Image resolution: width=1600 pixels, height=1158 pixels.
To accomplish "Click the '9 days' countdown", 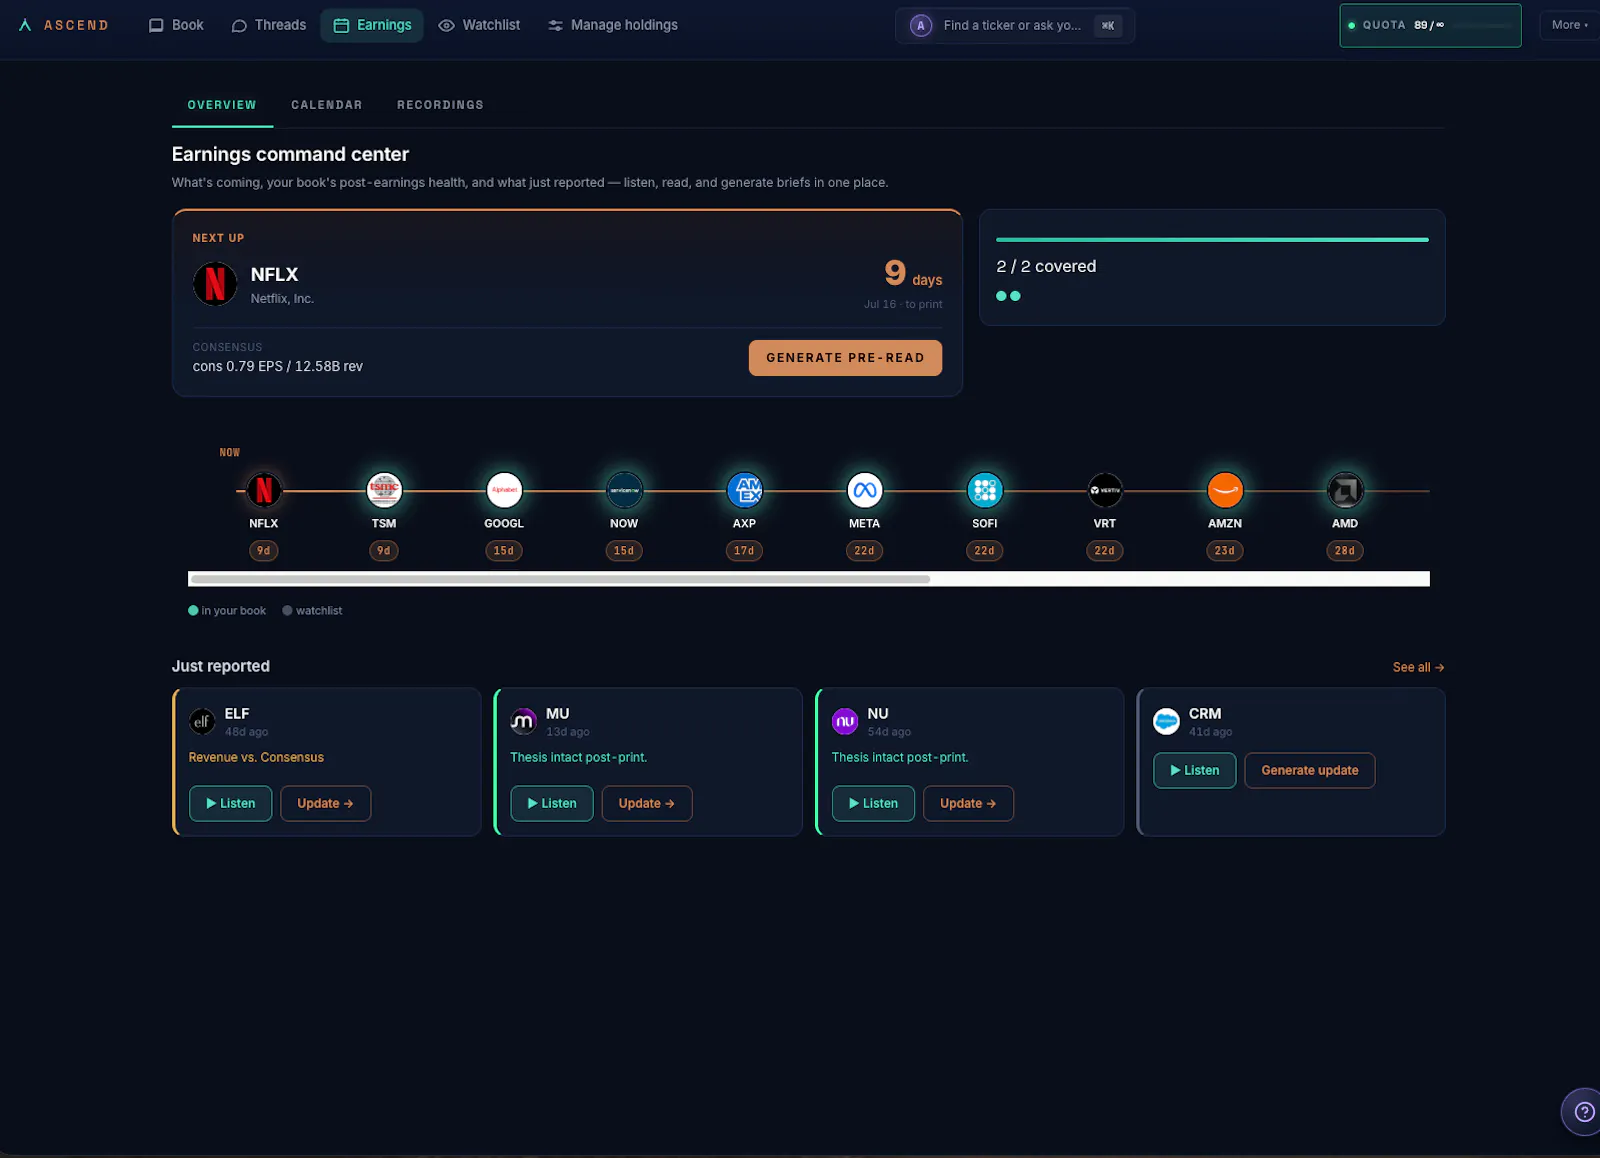I will [x=913, y=273].
